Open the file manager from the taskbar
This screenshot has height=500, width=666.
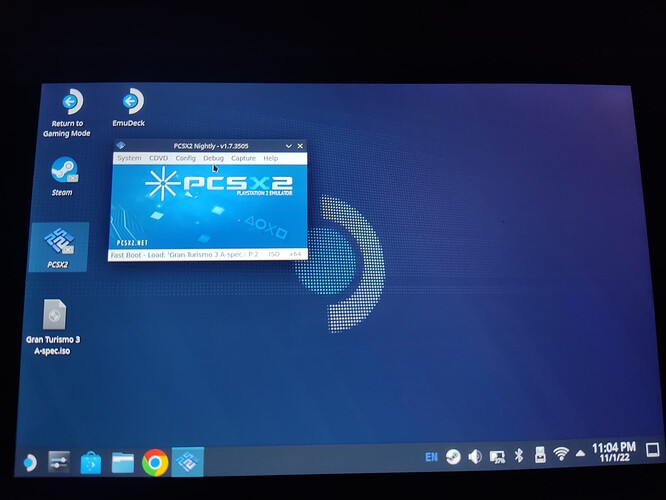122,462
